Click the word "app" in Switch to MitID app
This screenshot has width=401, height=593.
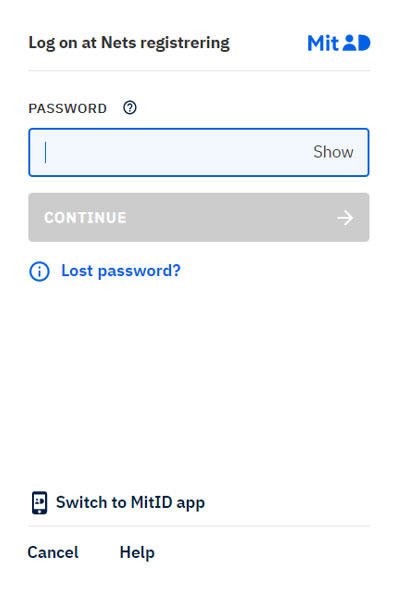(191, 503)
